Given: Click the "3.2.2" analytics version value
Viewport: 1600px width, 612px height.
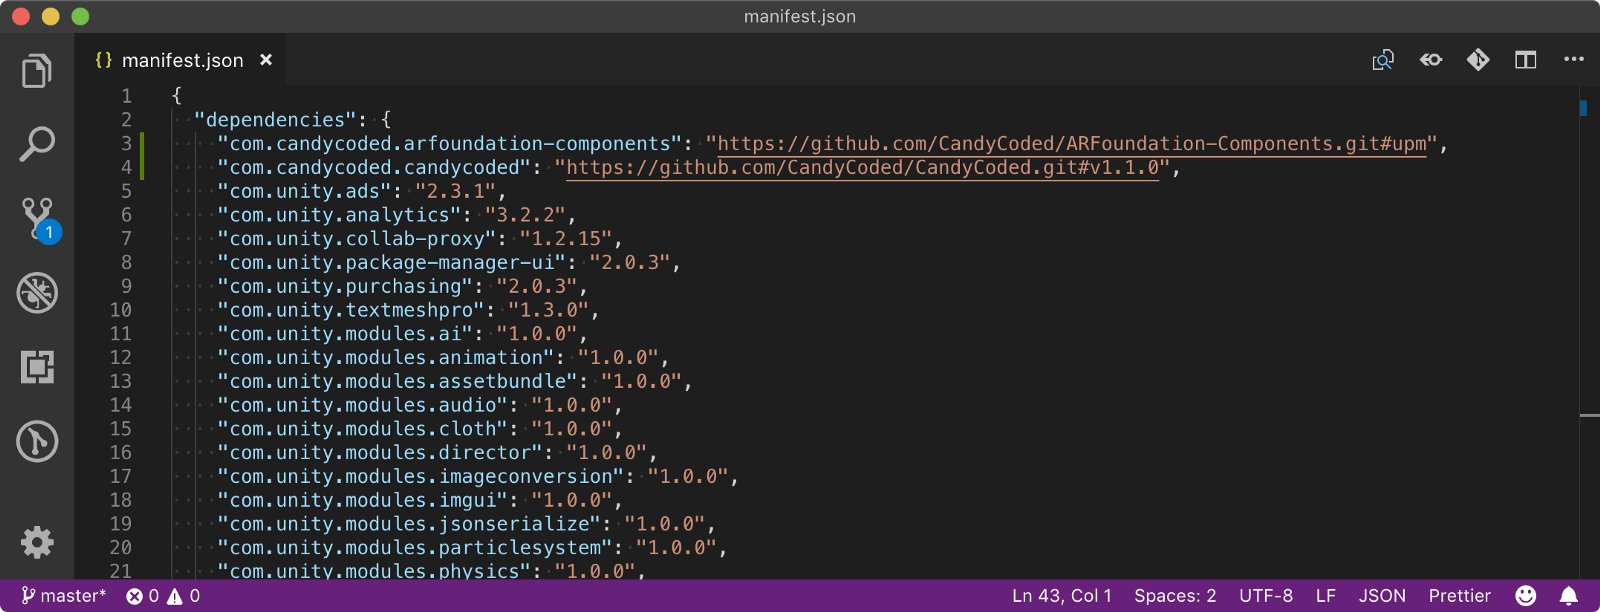Looking at the screenshot, I should tap(525, 215).
